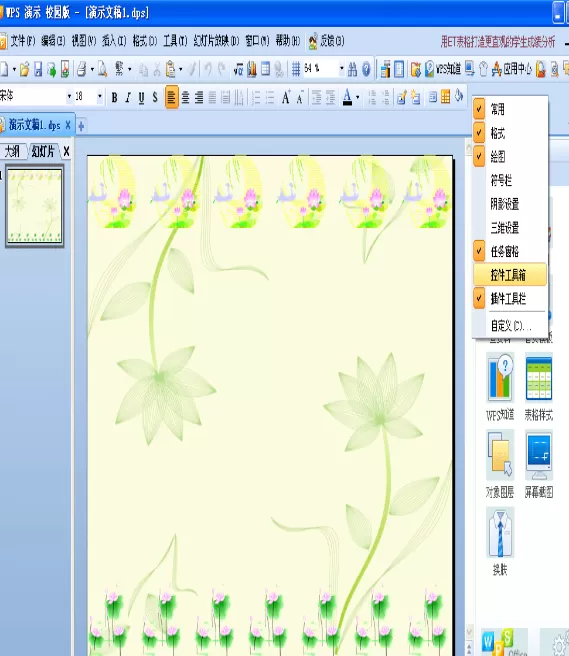Insert a chart with the bar chart icon
This screenshot has height=656, width=569.
[252, 69]
